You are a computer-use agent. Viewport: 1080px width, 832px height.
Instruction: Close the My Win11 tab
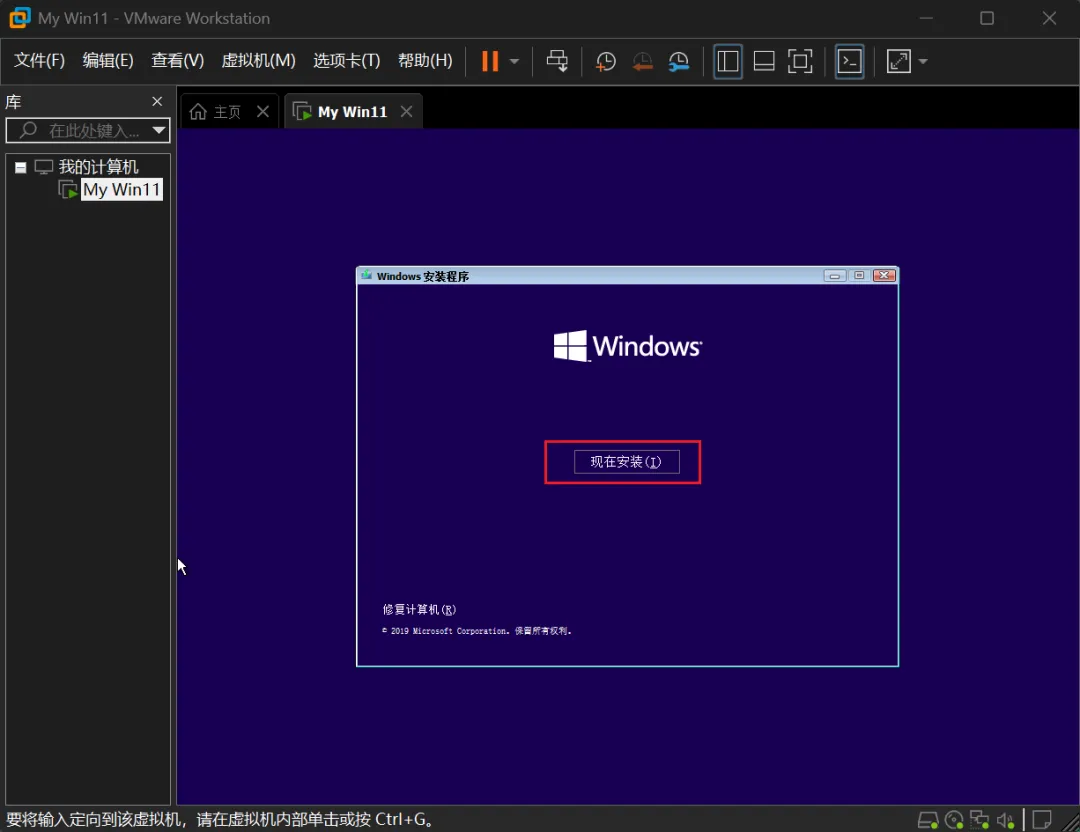(x=406, y=112)
